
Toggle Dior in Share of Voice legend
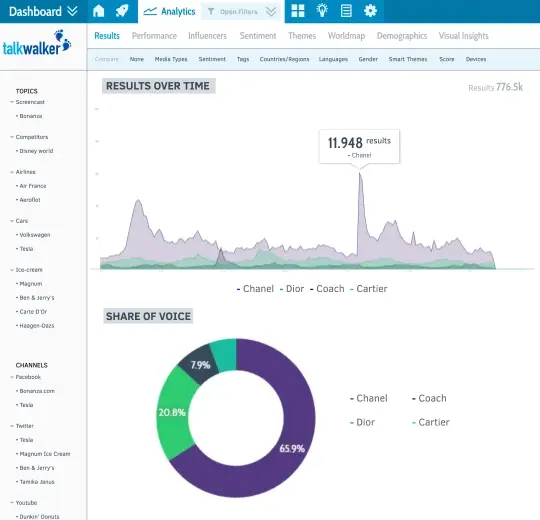coord(362,423)
